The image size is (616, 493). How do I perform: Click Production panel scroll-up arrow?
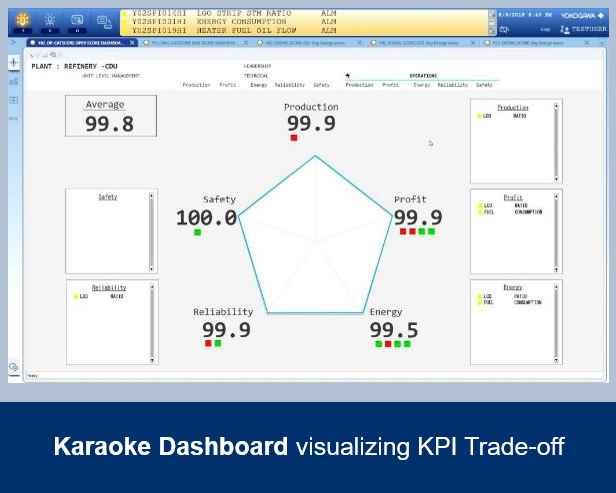click(x=556, y=106)
